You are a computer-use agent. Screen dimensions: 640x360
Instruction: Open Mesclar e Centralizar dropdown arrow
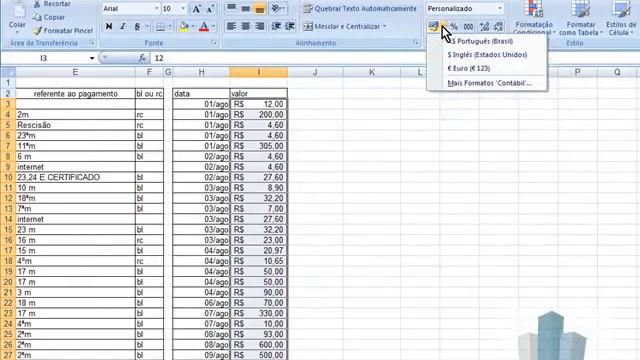[x=384, y=27]
